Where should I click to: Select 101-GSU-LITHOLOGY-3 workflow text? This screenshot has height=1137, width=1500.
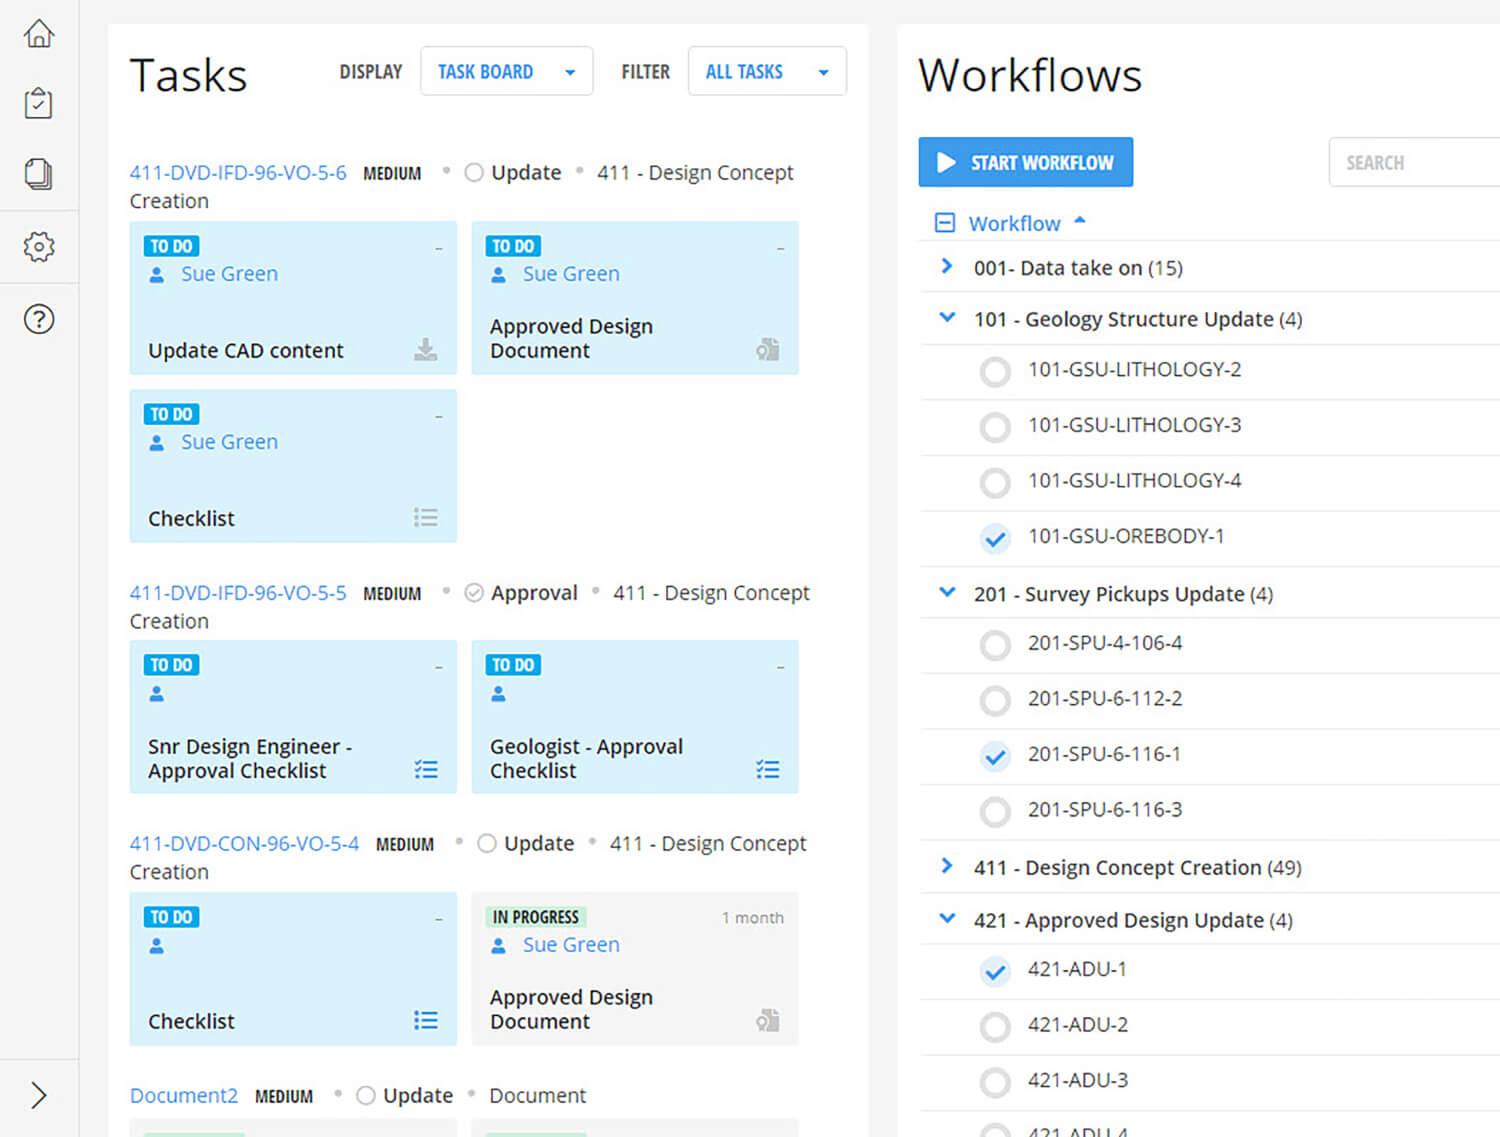click(x=1134, y=425)
